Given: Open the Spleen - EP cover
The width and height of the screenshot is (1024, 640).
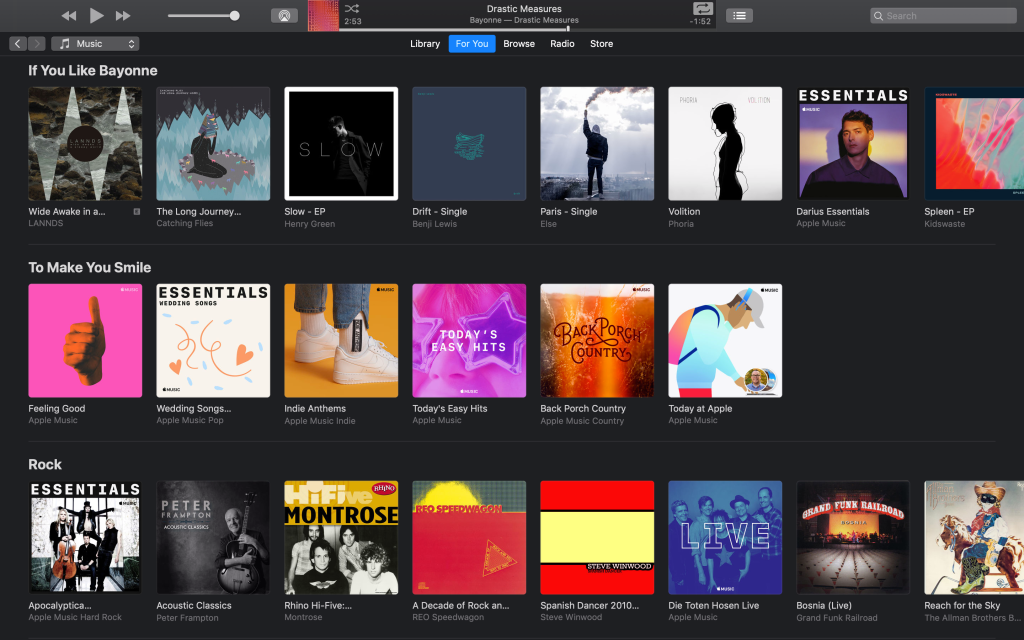Looking at the screenshot, I should pyautogui.click(x=974, y=144).
